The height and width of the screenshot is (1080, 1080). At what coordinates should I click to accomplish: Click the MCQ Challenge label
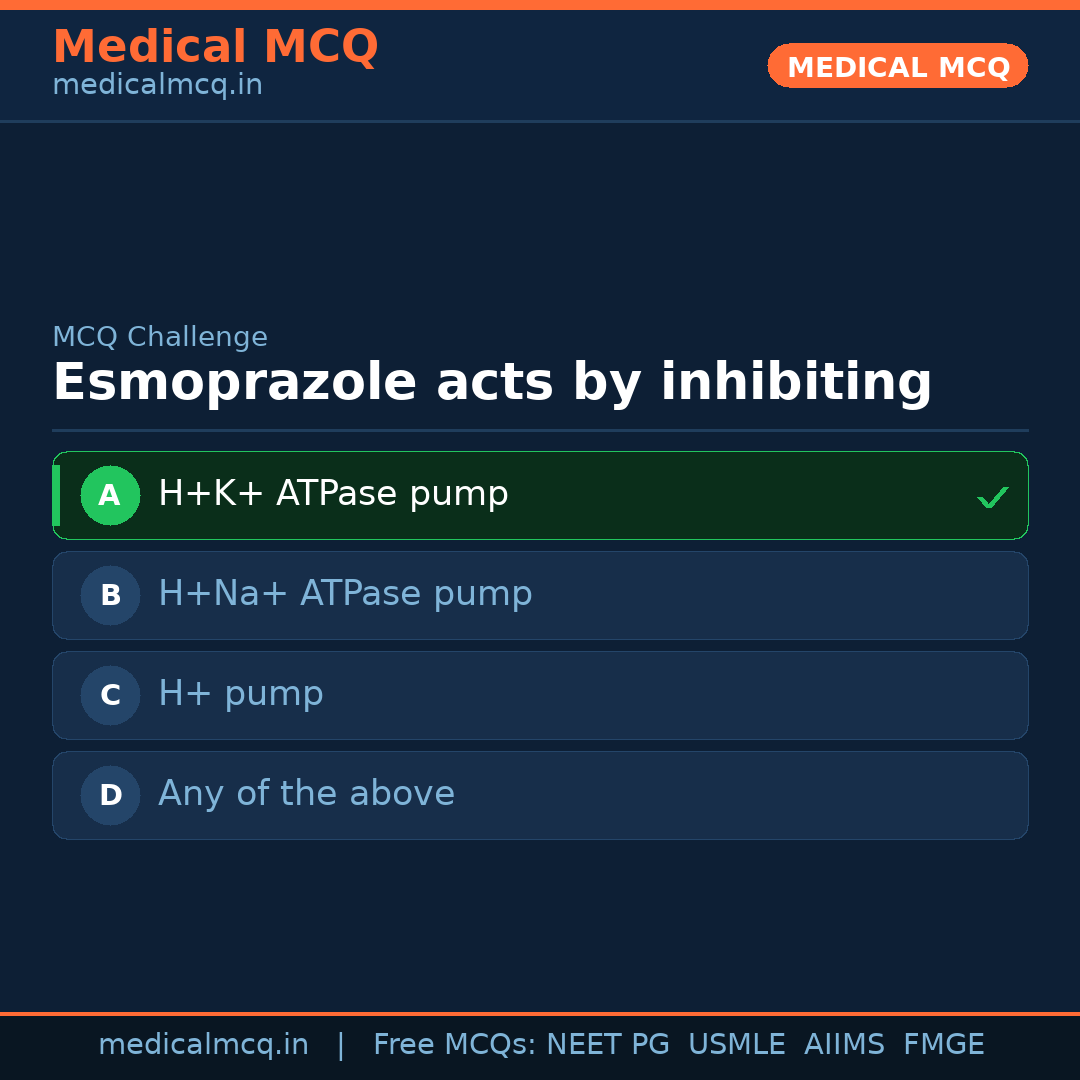[x=160, y=337]
